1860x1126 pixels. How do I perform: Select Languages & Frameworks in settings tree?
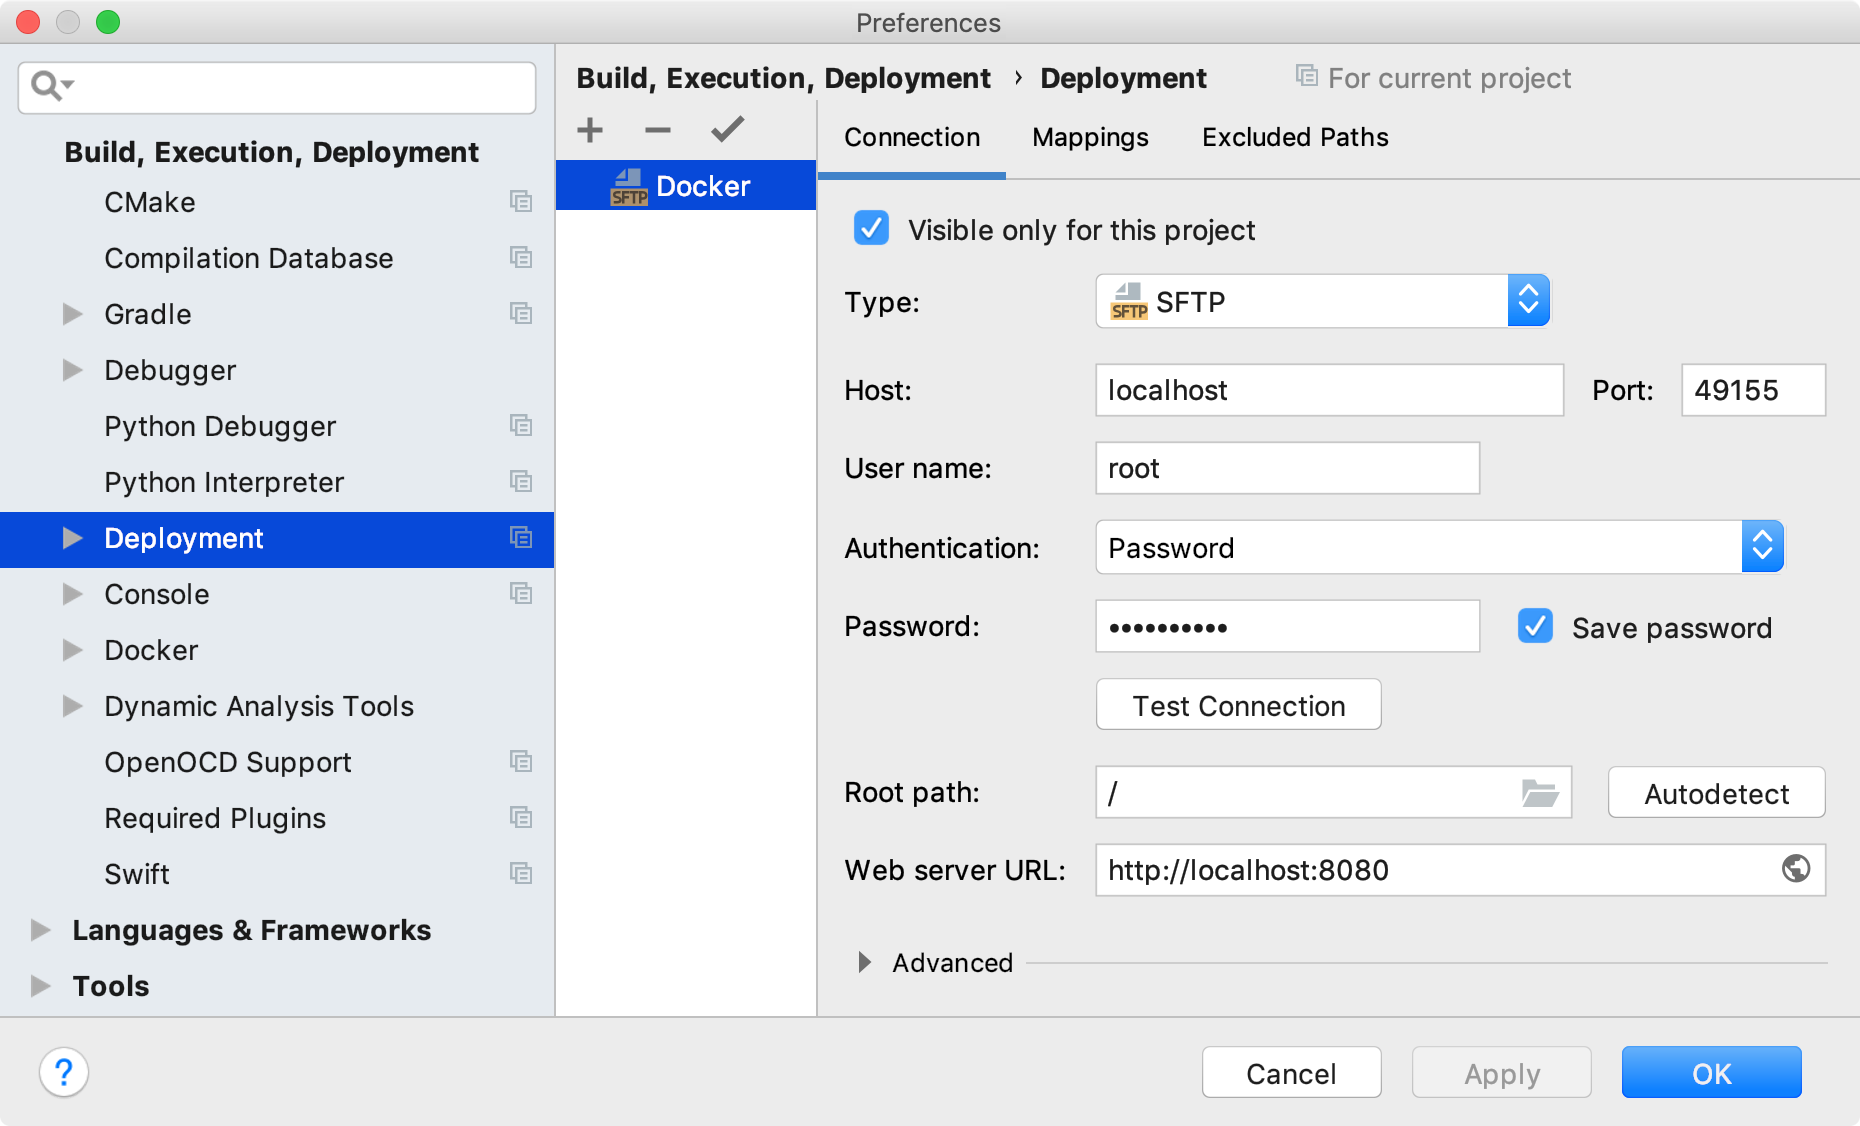coord(277,930)
